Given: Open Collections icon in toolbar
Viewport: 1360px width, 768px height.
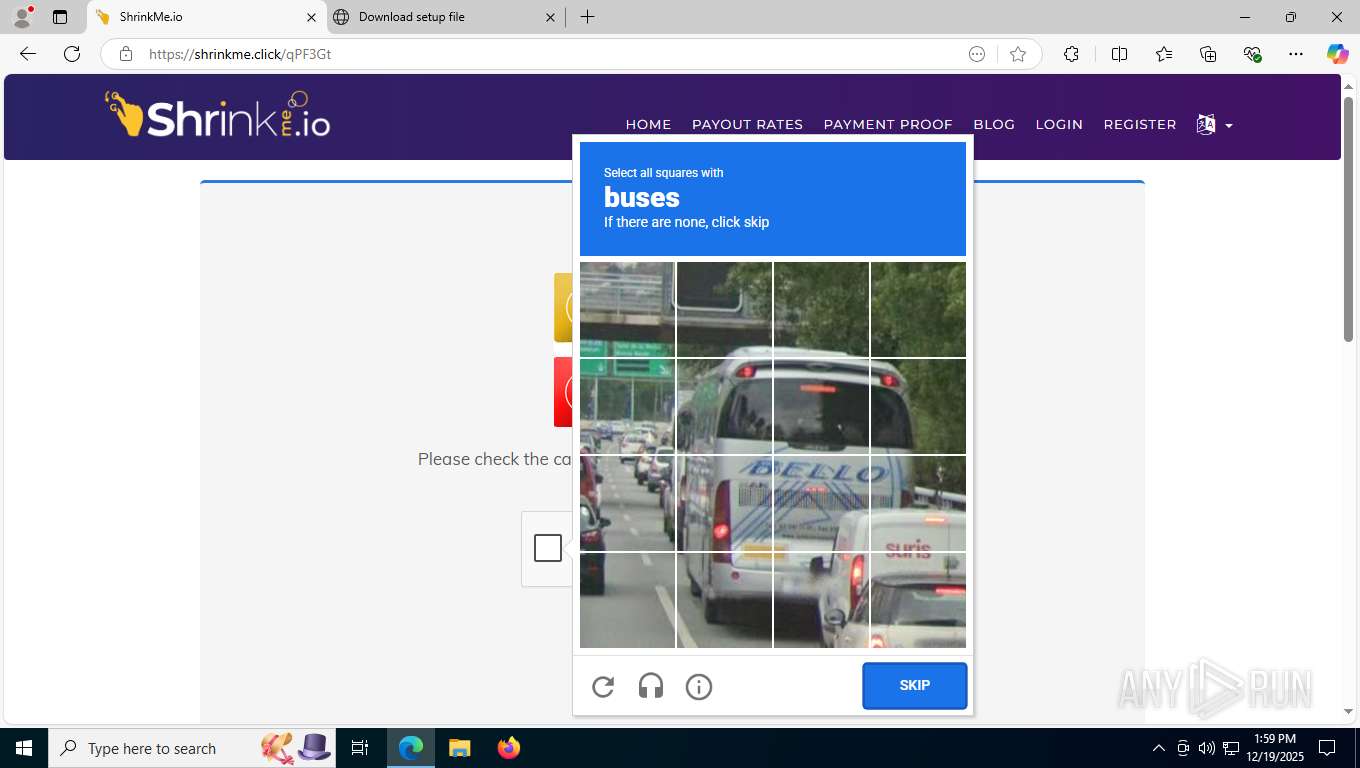Looking at the screenshot, I should click(x=1208, y=54).
